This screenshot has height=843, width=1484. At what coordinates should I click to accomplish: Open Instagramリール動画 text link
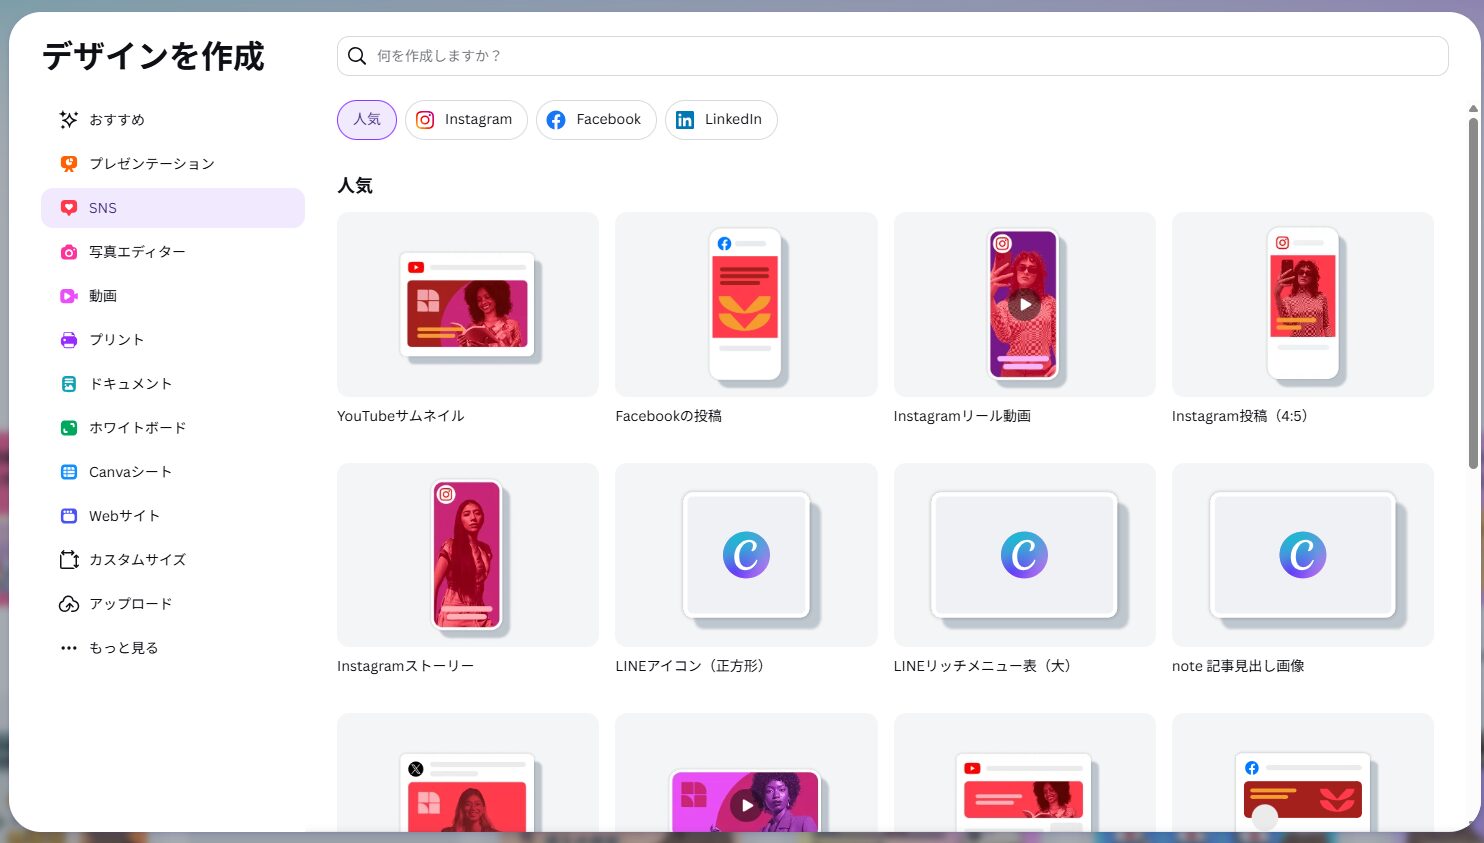point(962,416)
